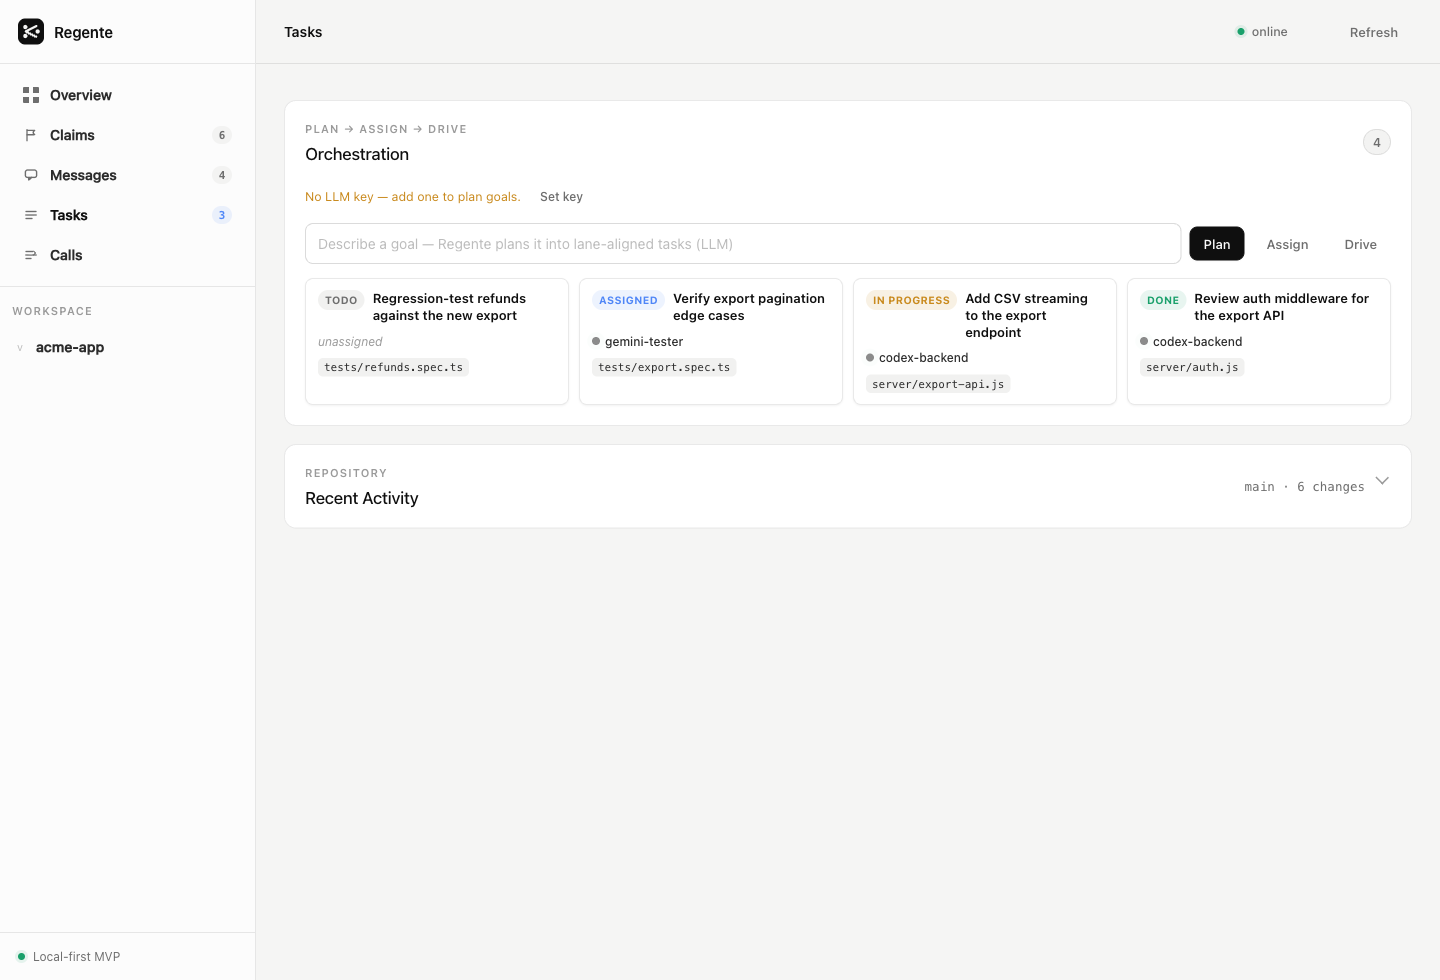Click codex-backend on the CSV streaming card
The width and height of the screenshot is (1440, 980).
[x=923, y=357]
